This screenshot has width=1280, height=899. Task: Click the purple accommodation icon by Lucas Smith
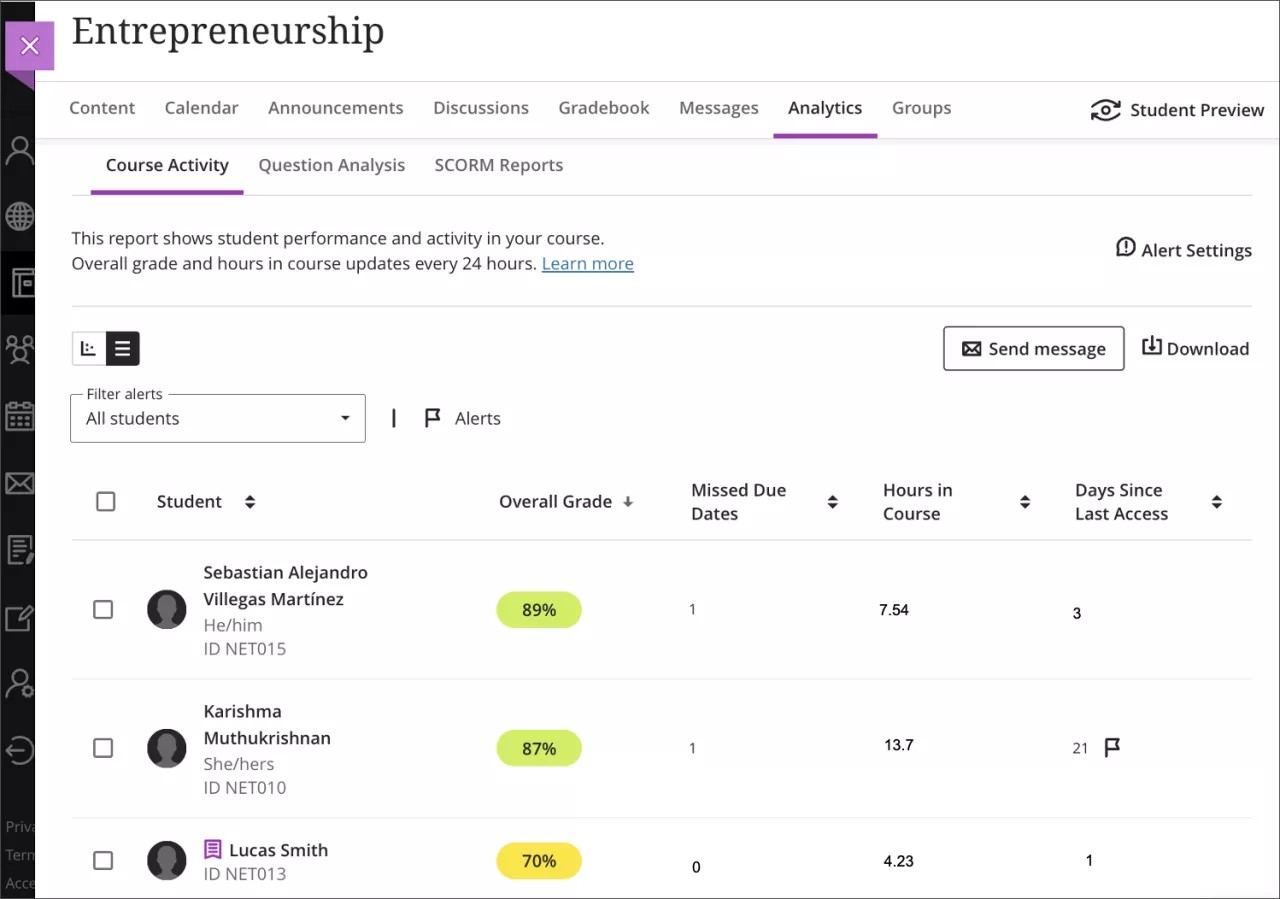click(x=212, y=850)
